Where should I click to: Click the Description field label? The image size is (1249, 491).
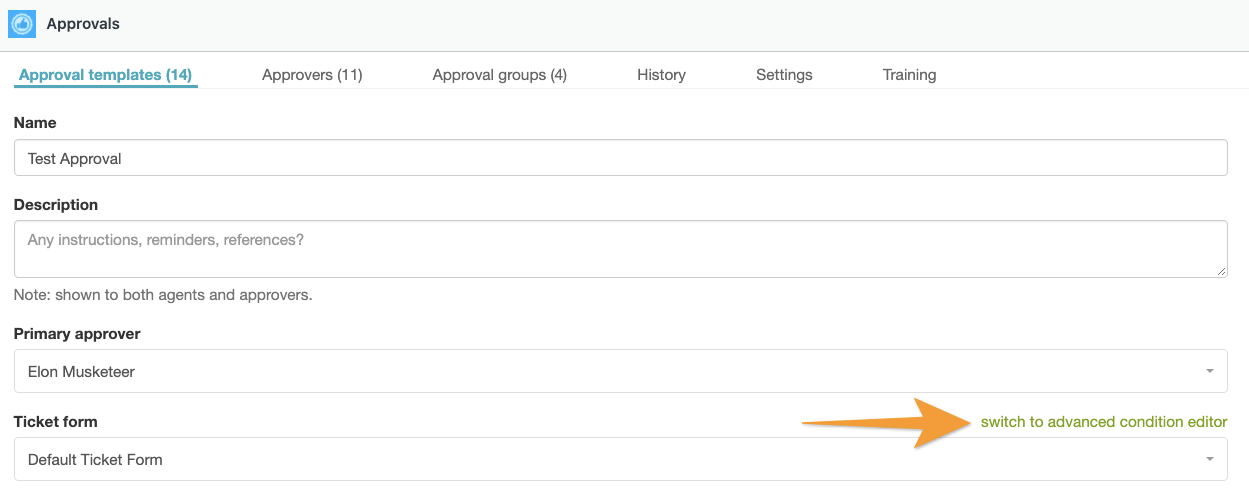tap(56, 205)
